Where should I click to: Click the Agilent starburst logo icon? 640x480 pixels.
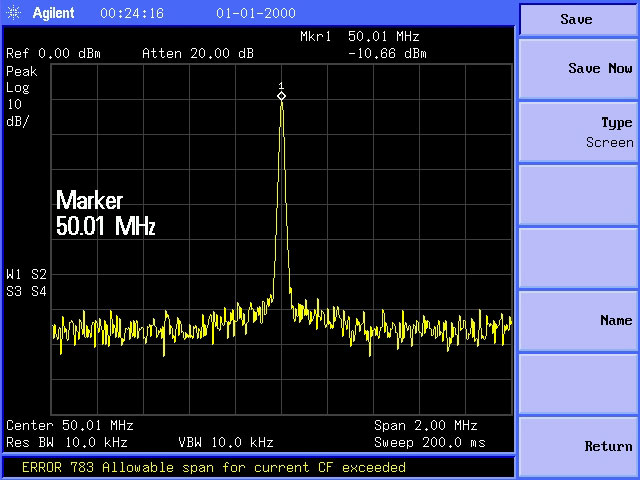pyautogui.click(x=13, y=13)
